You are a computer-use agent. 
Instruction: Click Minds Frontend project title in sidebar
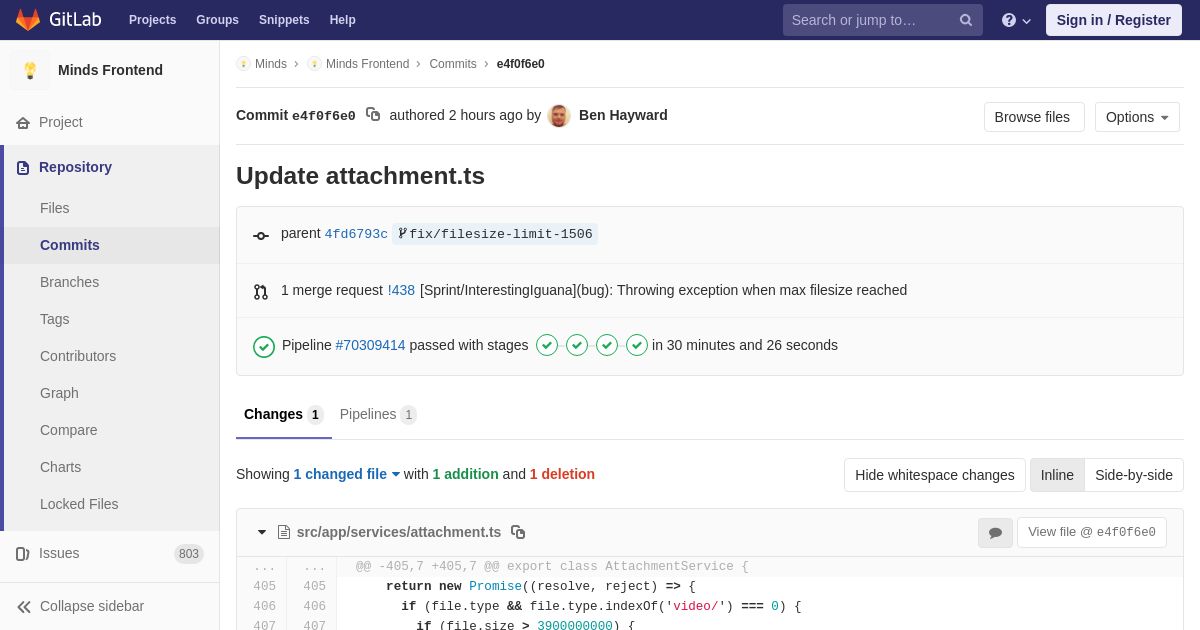click(110, 70)
